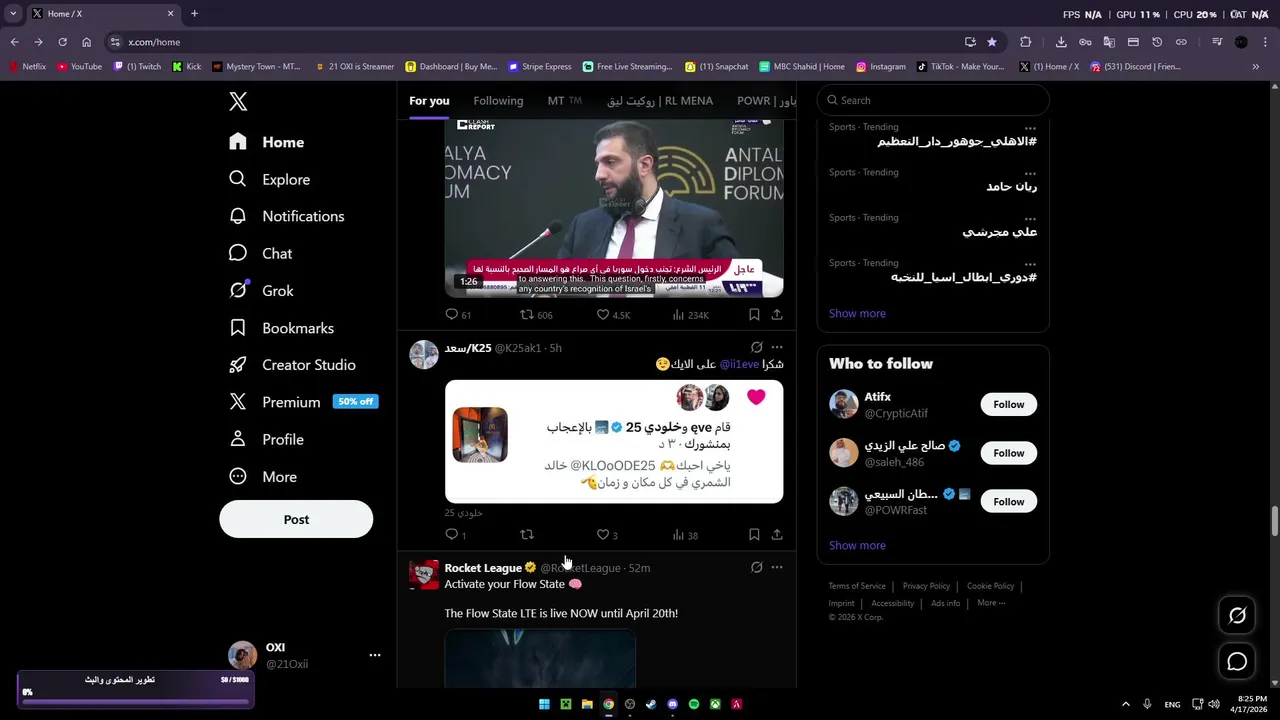This screenshot has width=1280, height=720.
Task: Open floating Grok button
Action: (x=1237, y=616)
